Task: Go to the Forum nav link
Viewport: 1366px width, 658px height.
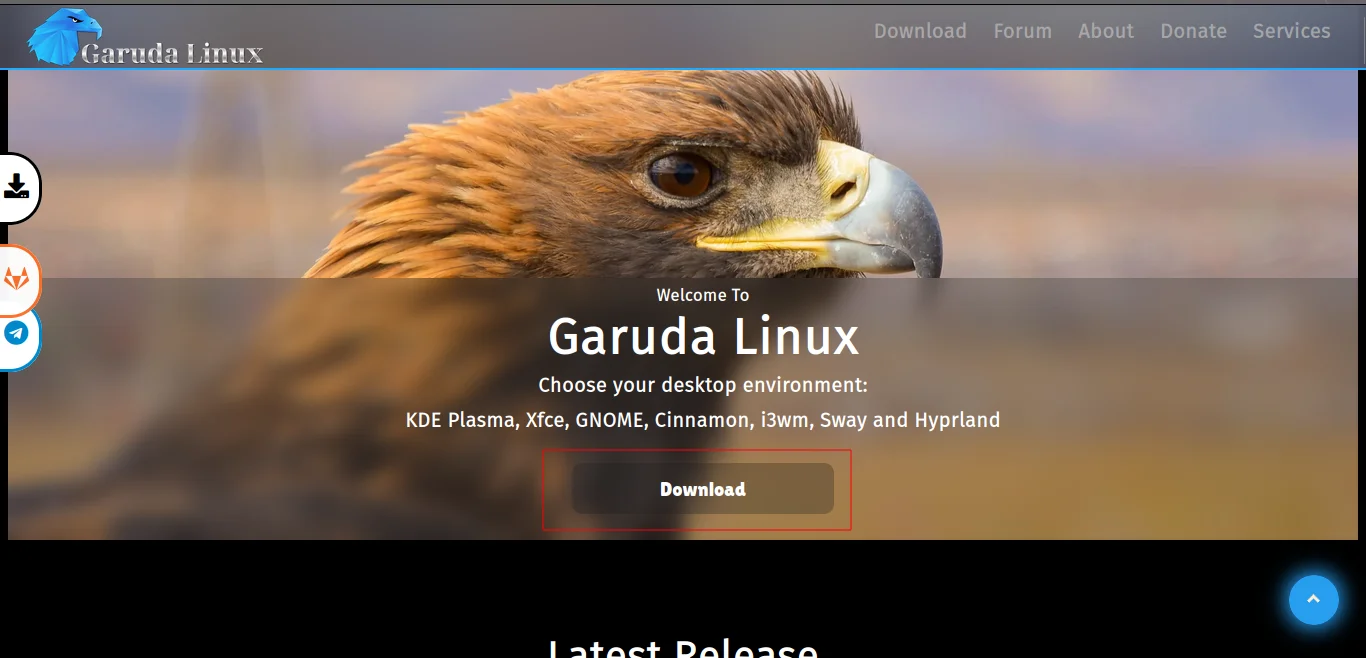Action: (x=1022, y=31)
